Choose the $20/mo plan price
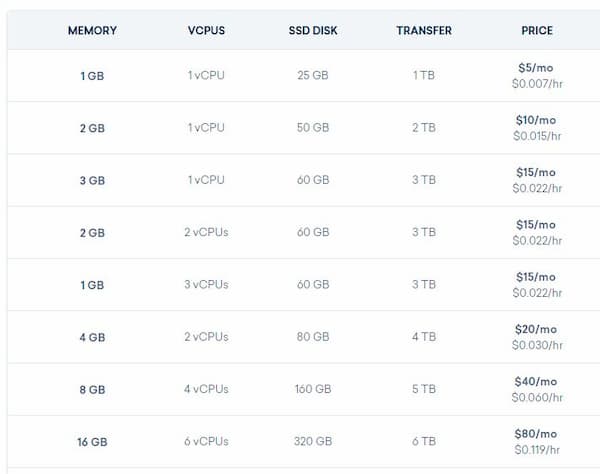 click(536, 329)
